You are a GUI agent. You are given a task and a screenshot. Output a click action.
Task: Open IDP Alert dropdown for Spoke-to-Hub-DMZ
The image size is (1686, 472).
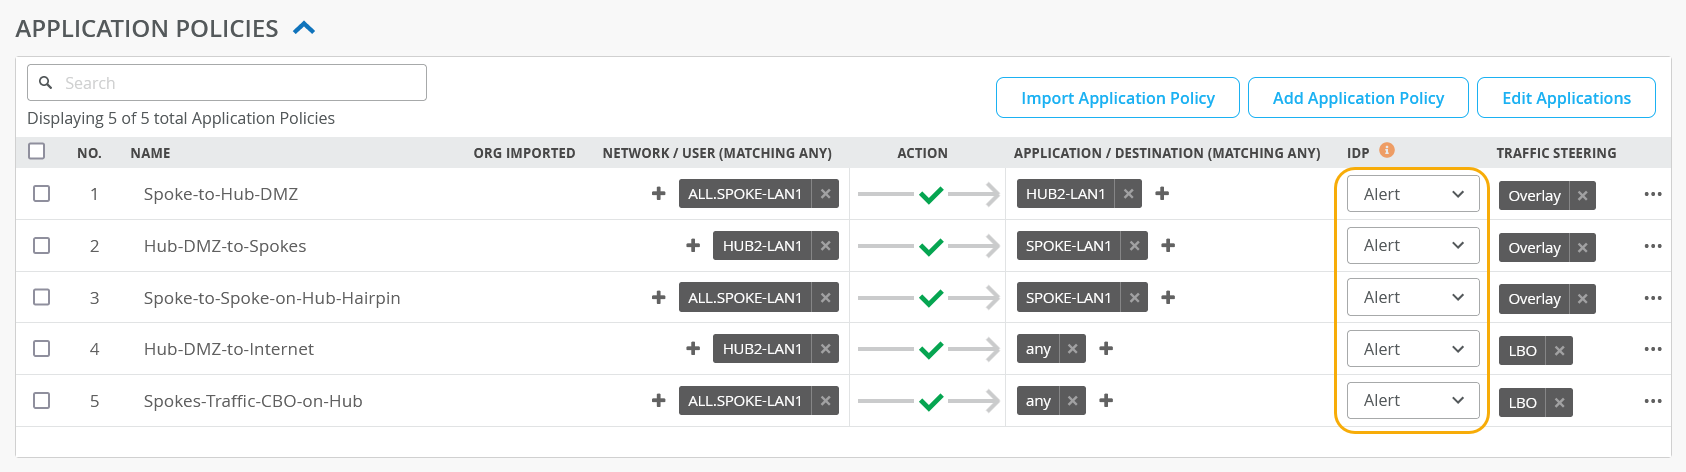tap(1412, 194)
